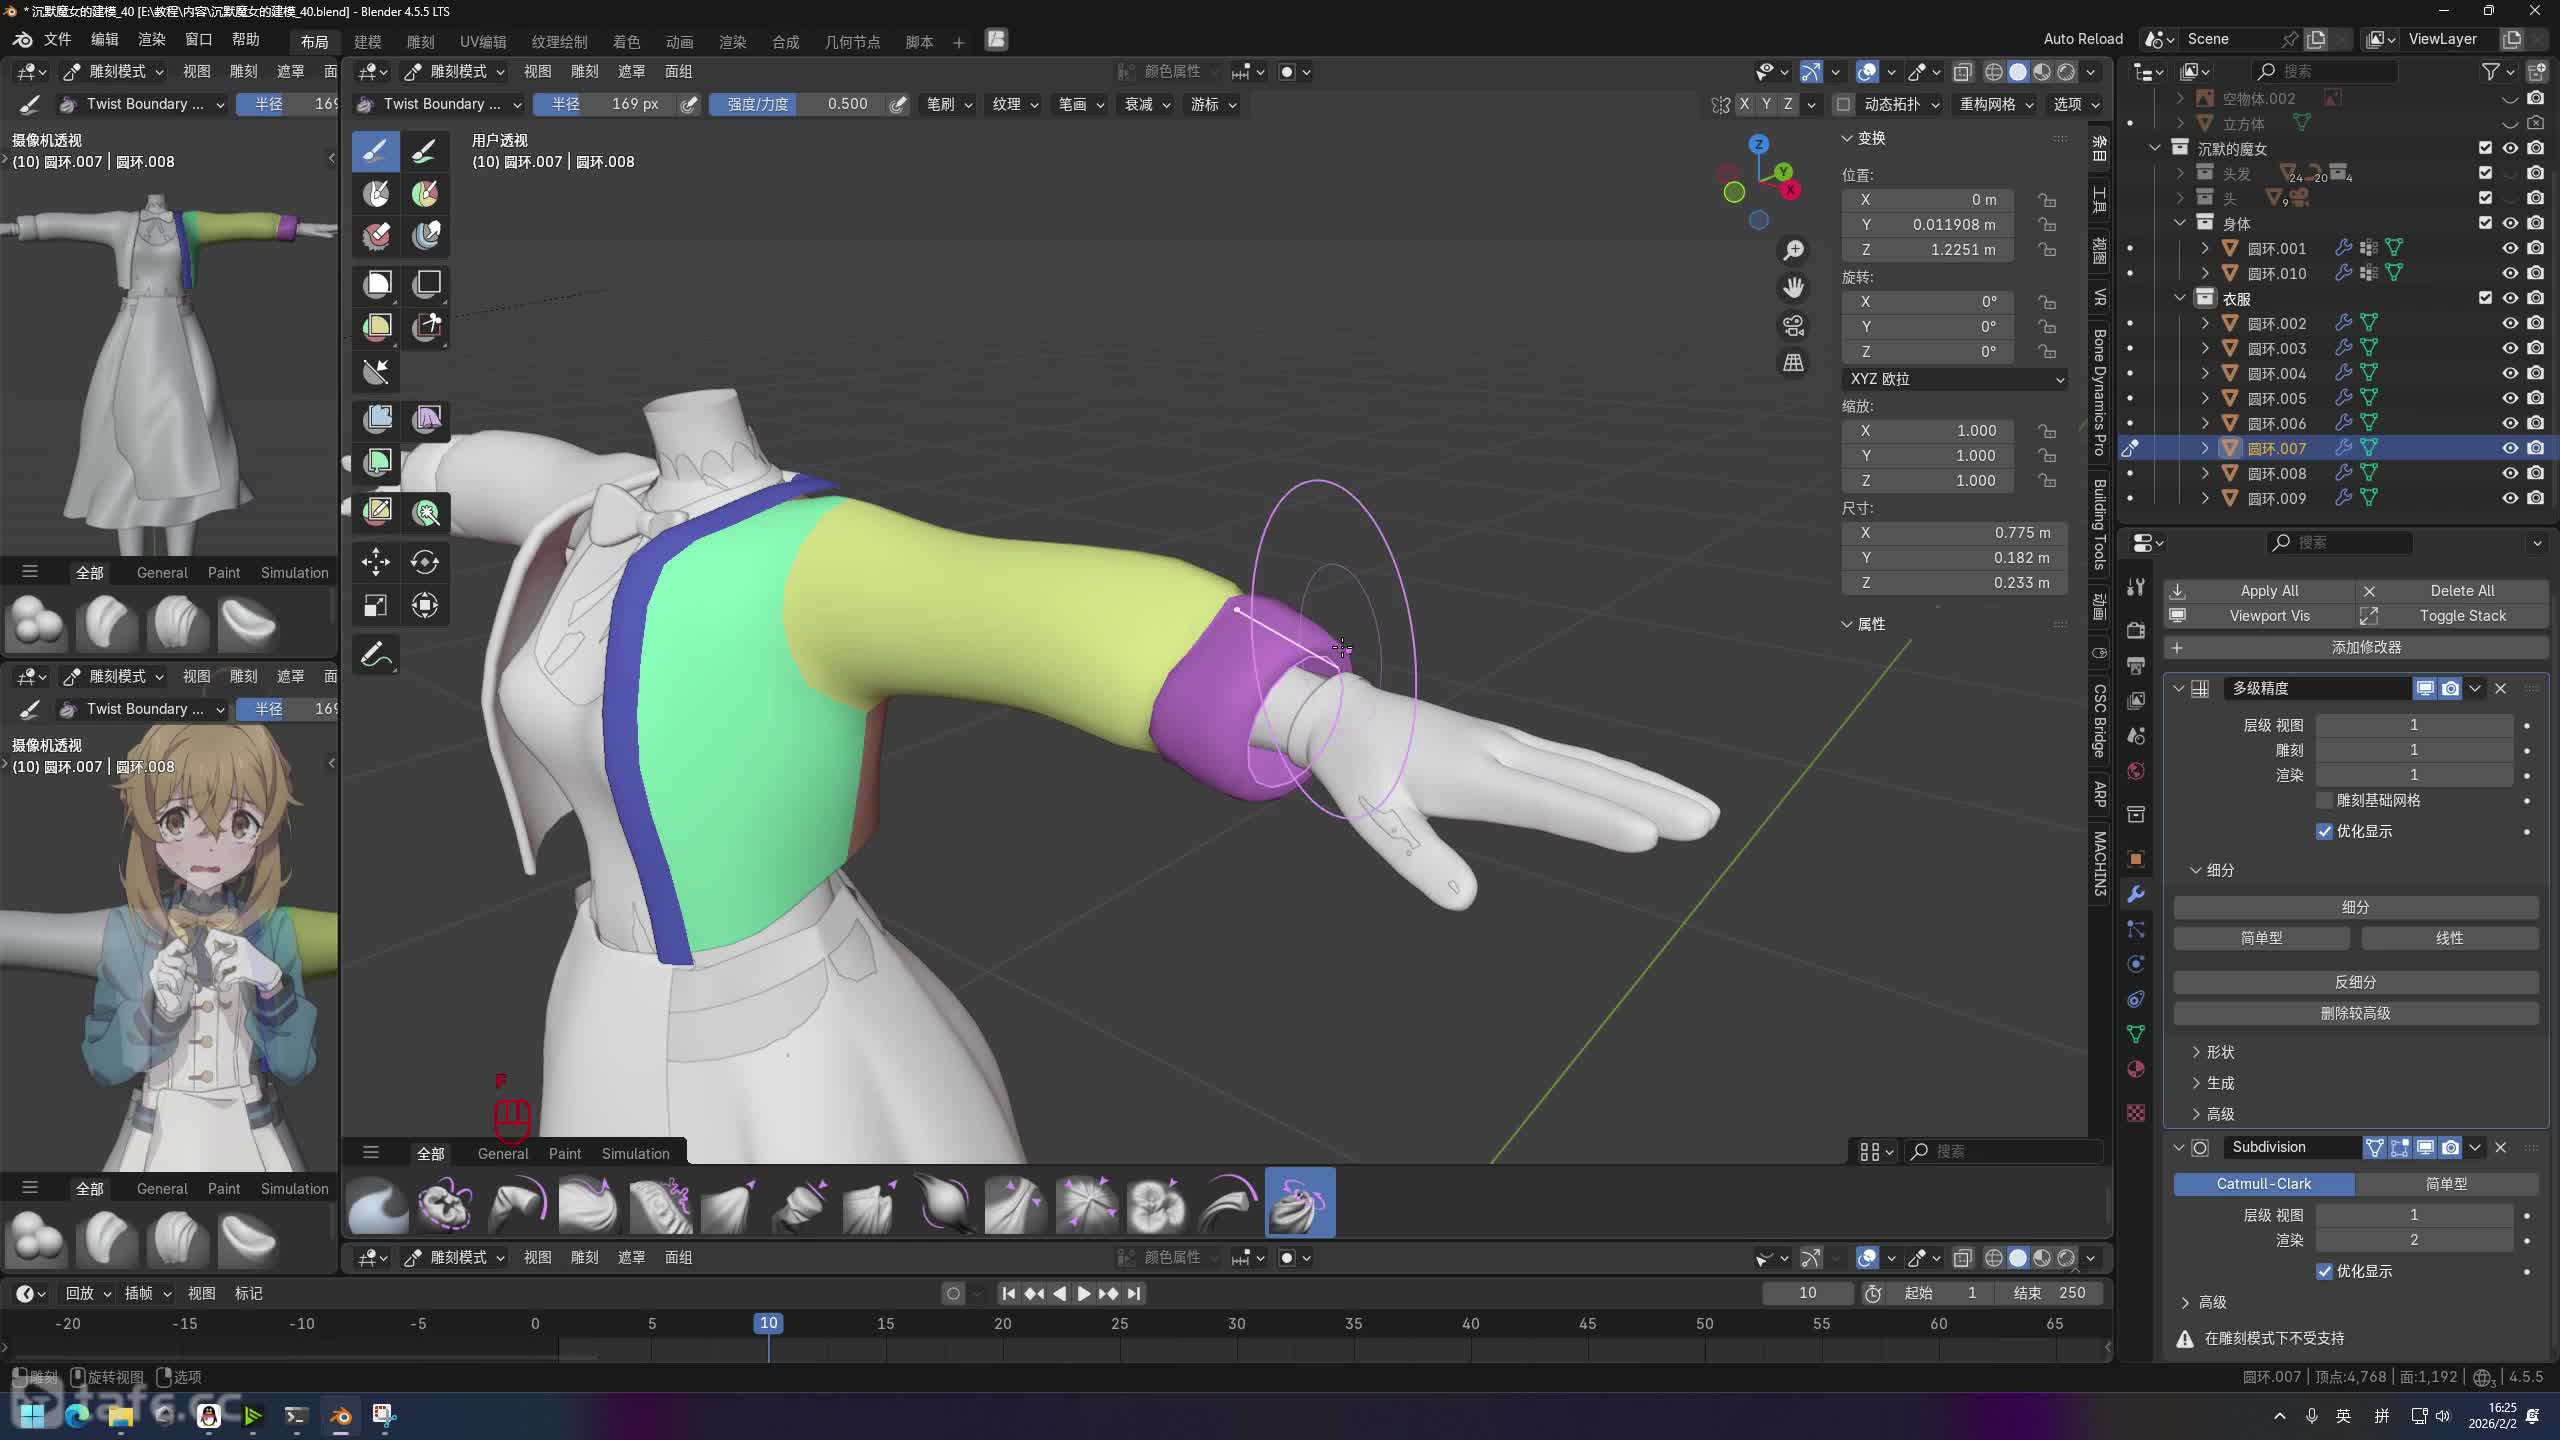The width and height of the screenshot is (2560, 1440).
Task: Toggle camera view icon in viewport
Action: (1794, 325)
